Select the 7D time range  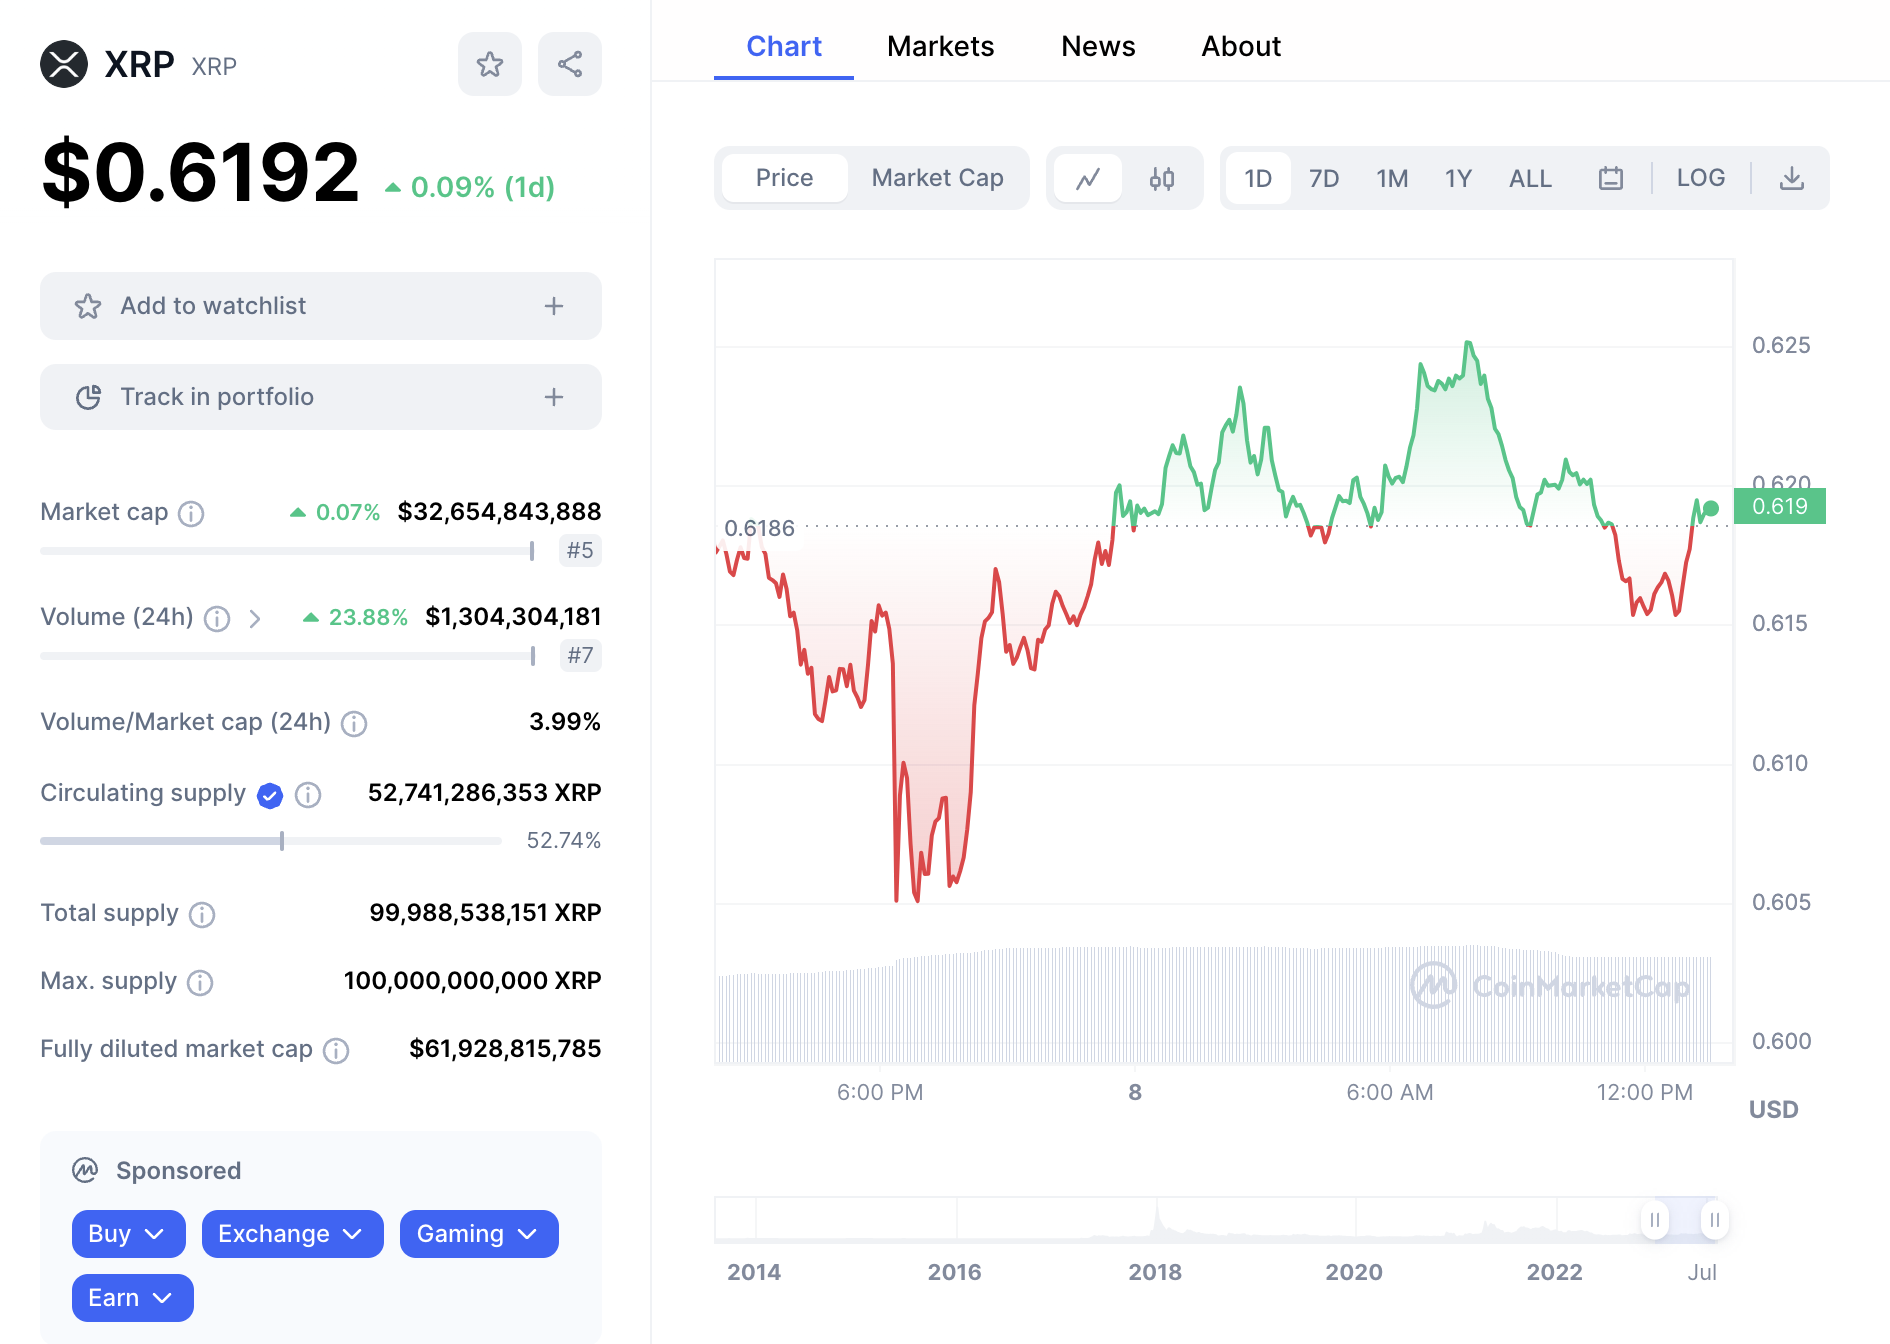click(1324, 179)
